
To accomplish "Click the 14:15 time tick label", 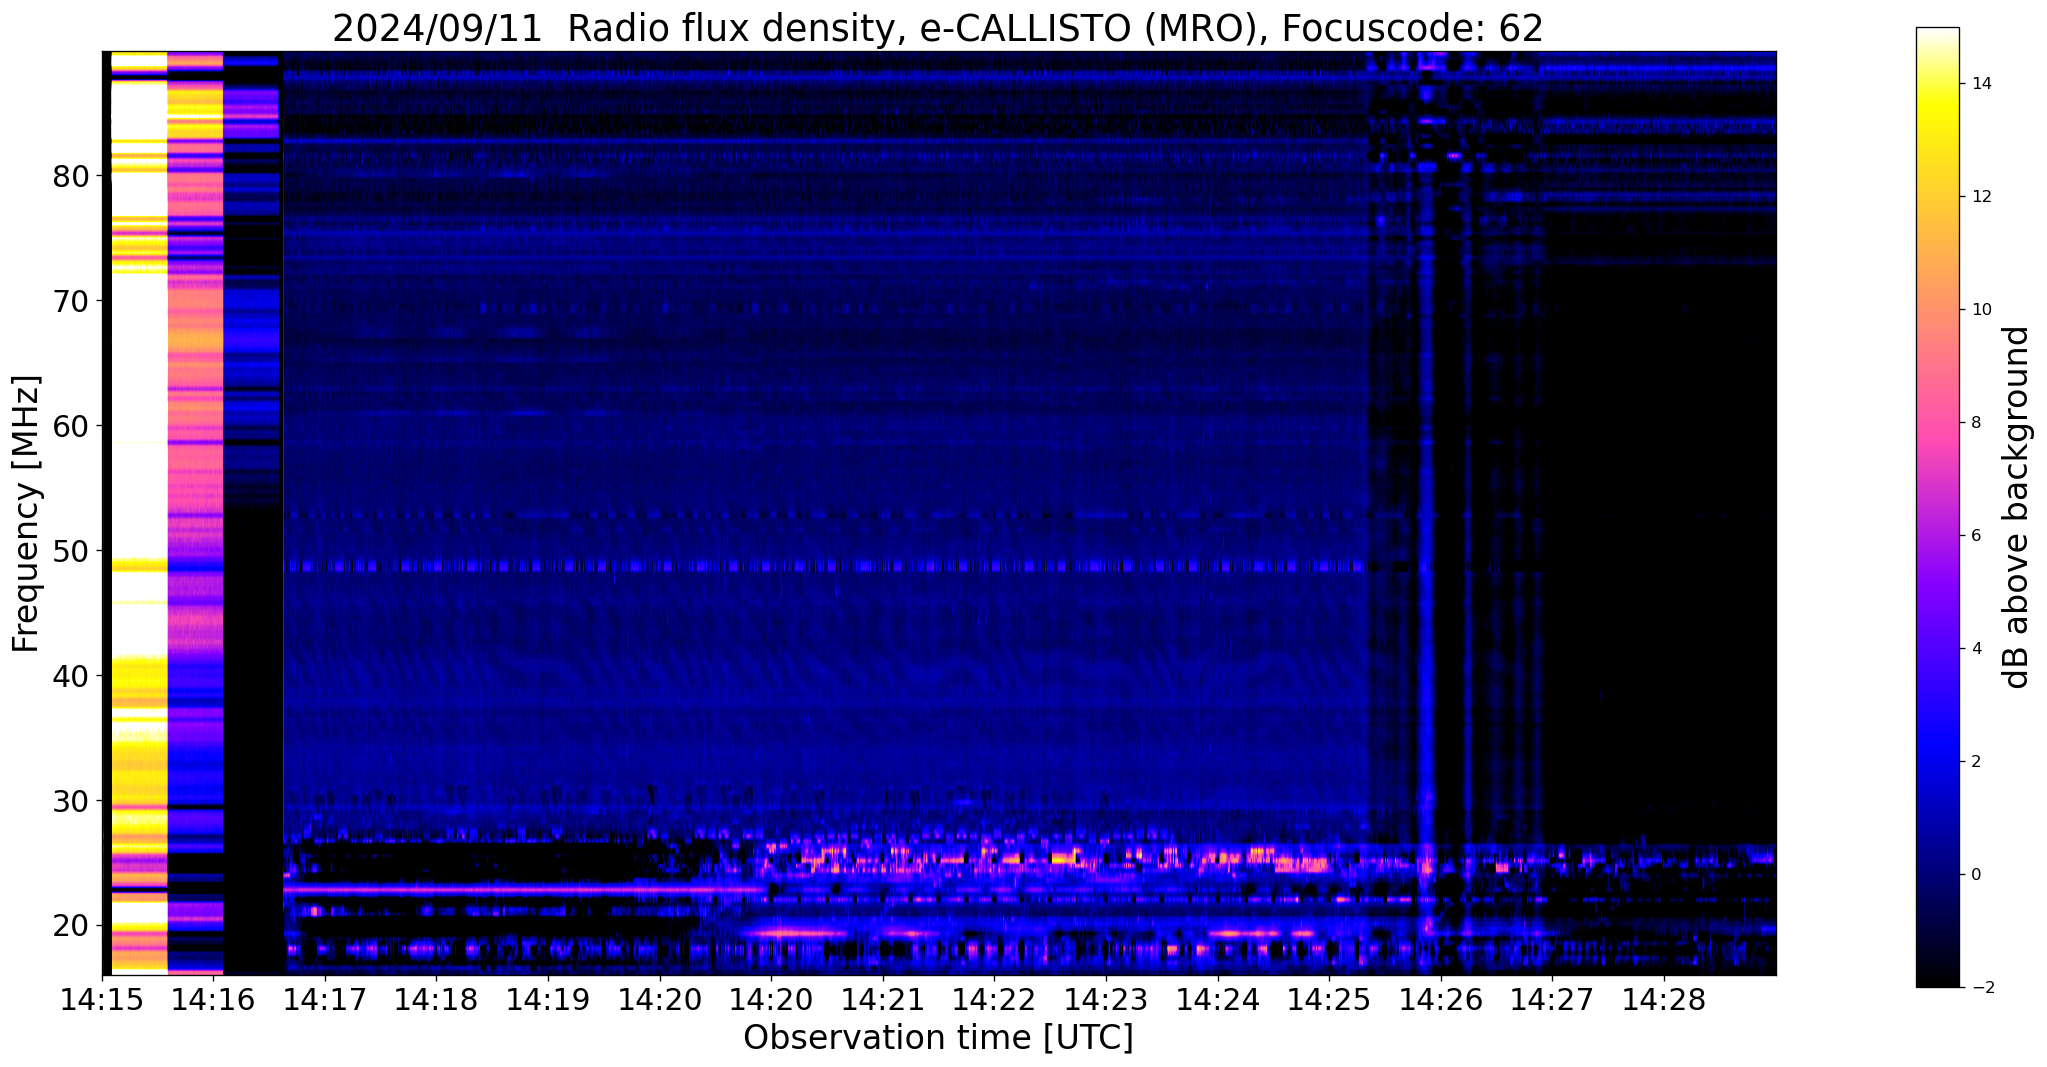I will tap(102, 999).
